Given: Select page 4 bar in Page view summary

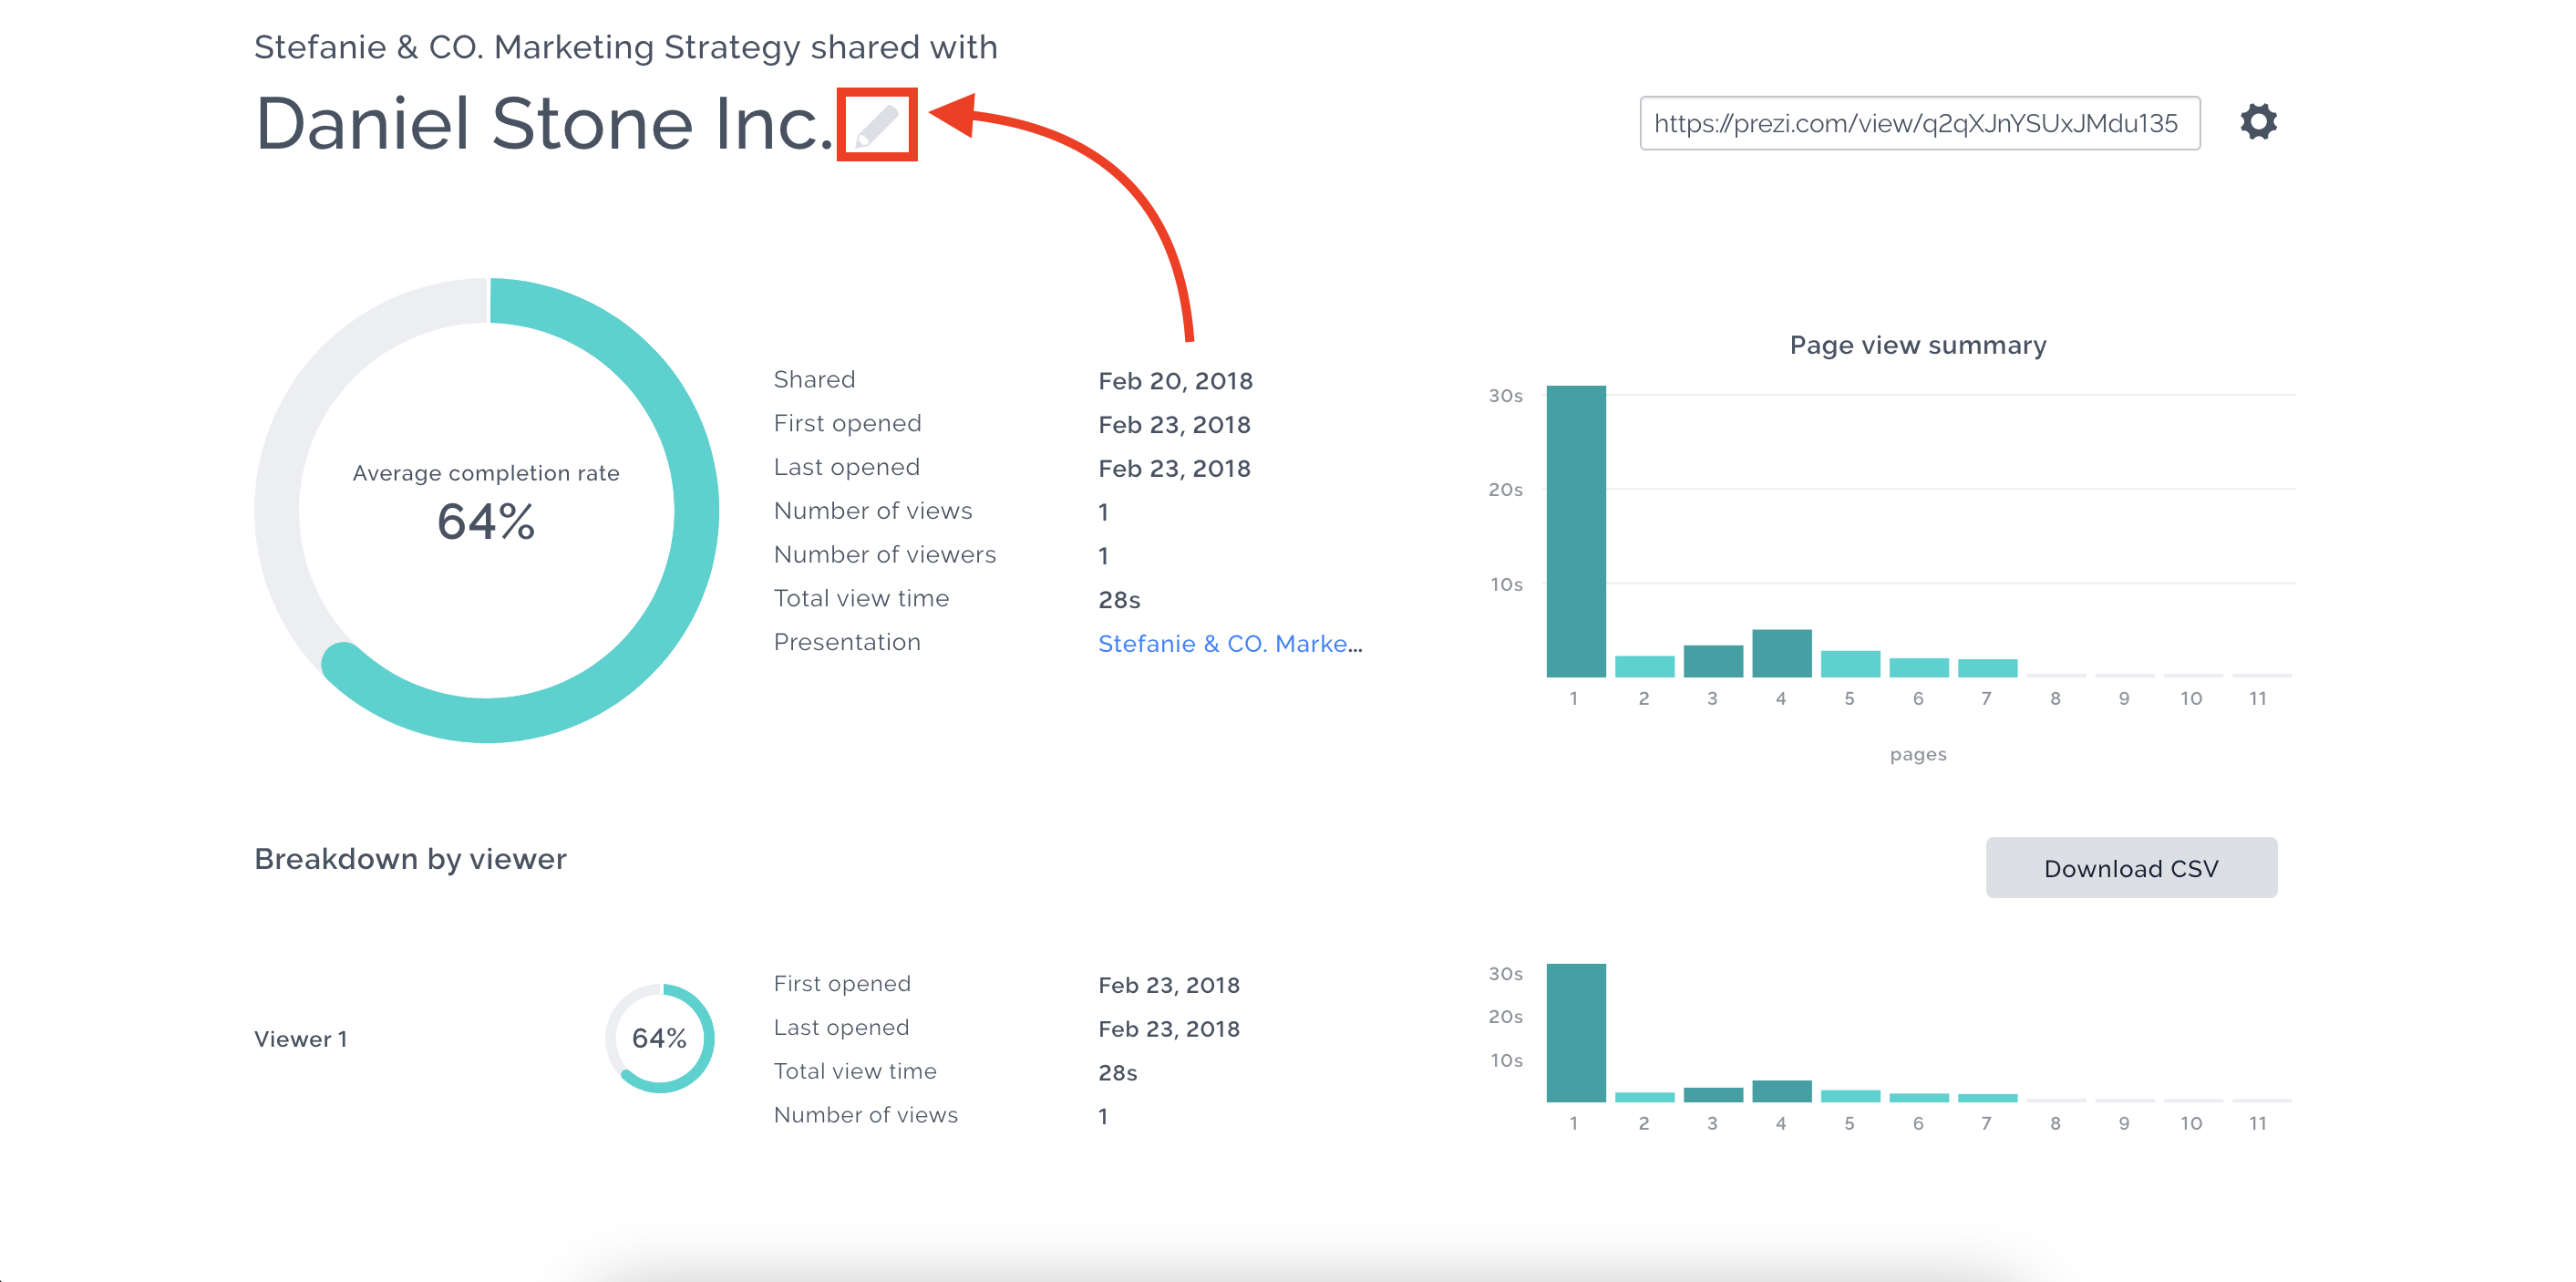Looking at the screenshot, I should point(1780,653).
